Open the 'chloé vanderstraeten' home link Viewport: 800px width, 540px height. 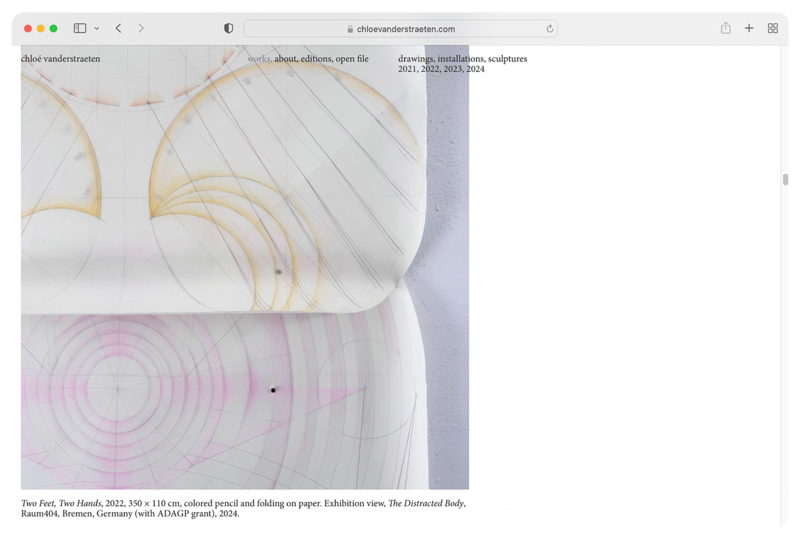coord(60,59)
